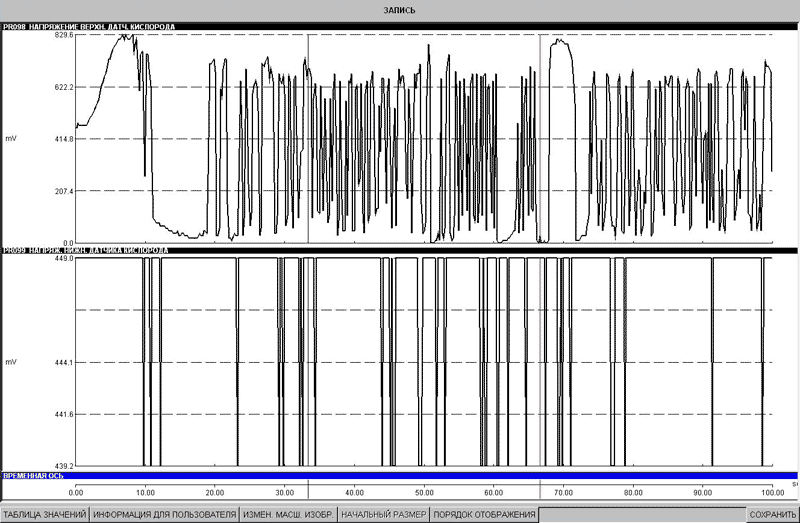Click ИНФОРМАЦИЯ ДЛЯ ПОЛЬЗОВАТЕЛЯ button
This screenshot has height=523, width=800.
coord(165,514)
